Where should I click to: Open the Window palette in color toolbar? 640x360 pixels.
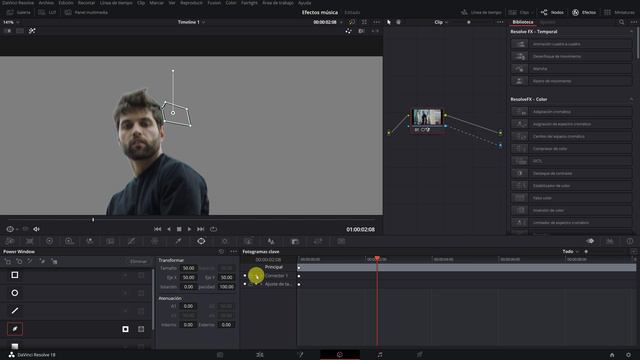click(201, 241)
